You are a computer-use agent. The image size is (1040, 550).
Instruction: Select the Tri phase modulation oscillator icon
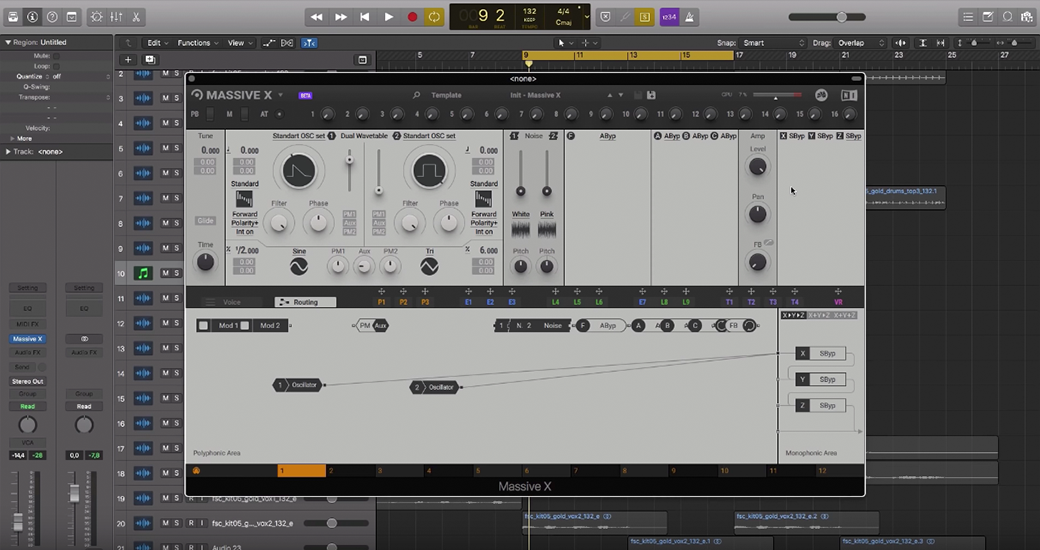point(429,267)
